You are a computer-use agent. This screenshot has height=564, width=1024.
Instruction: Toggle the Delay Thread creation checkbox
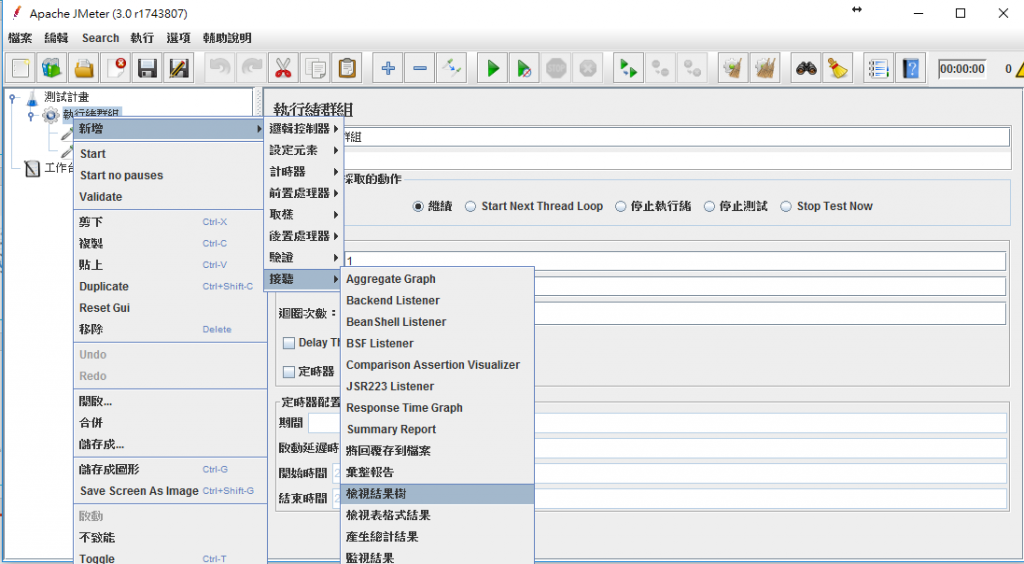pos(289,343)
